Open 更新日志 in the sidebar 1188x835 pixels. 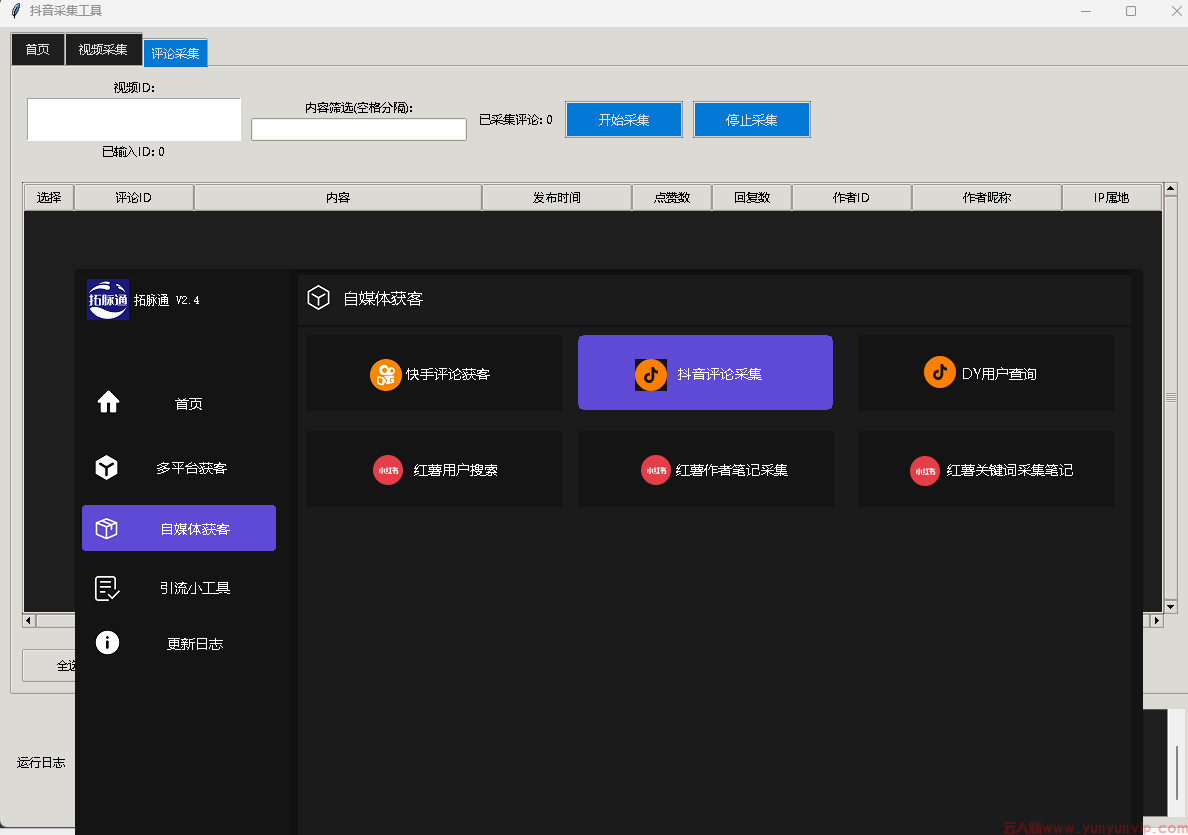point(179,643)
